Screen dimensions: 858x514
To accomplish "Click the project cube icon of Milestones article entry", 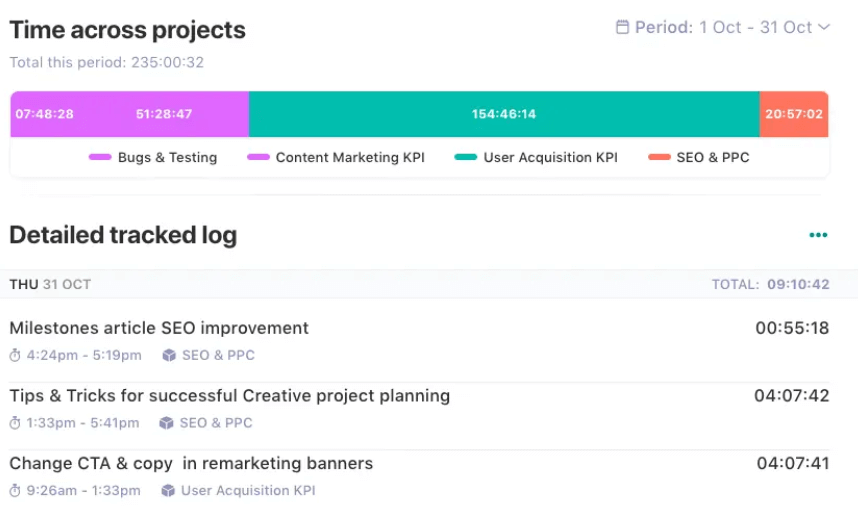I will [169, 355].
